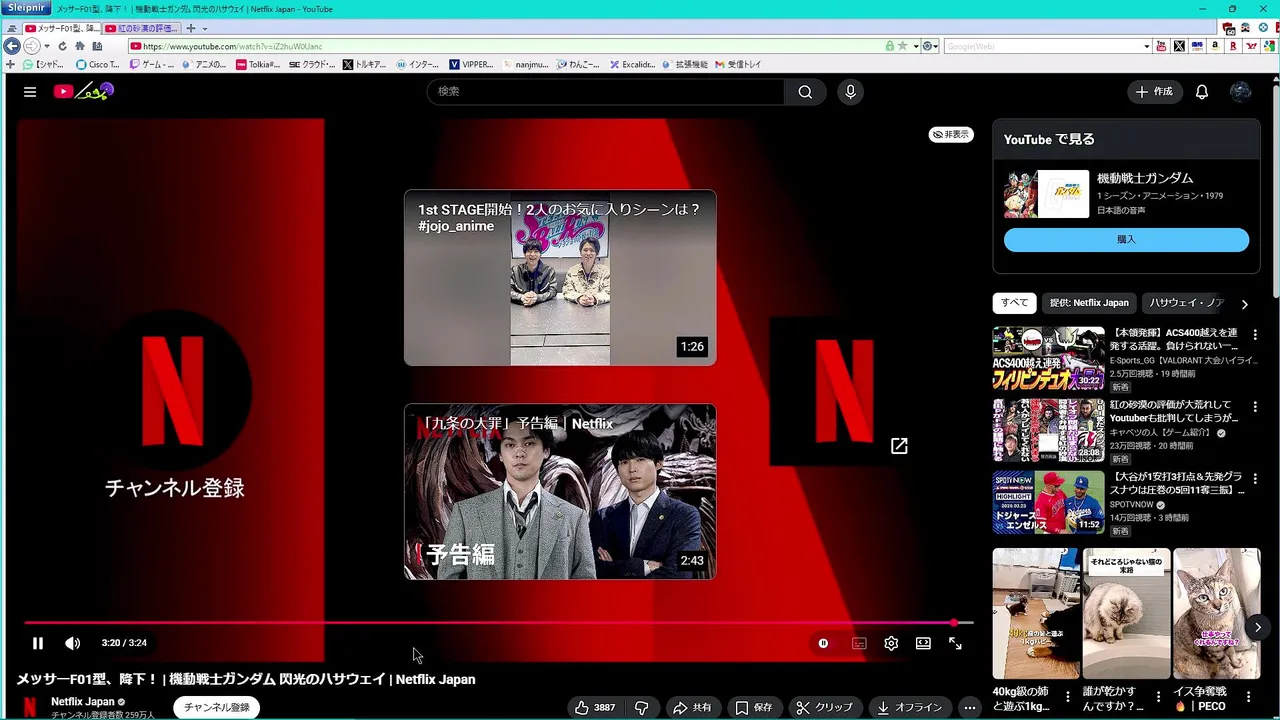This screenshot has width=1280, height=720.
Task: Reload page with browser refresh icon
Action: [62, 46]
